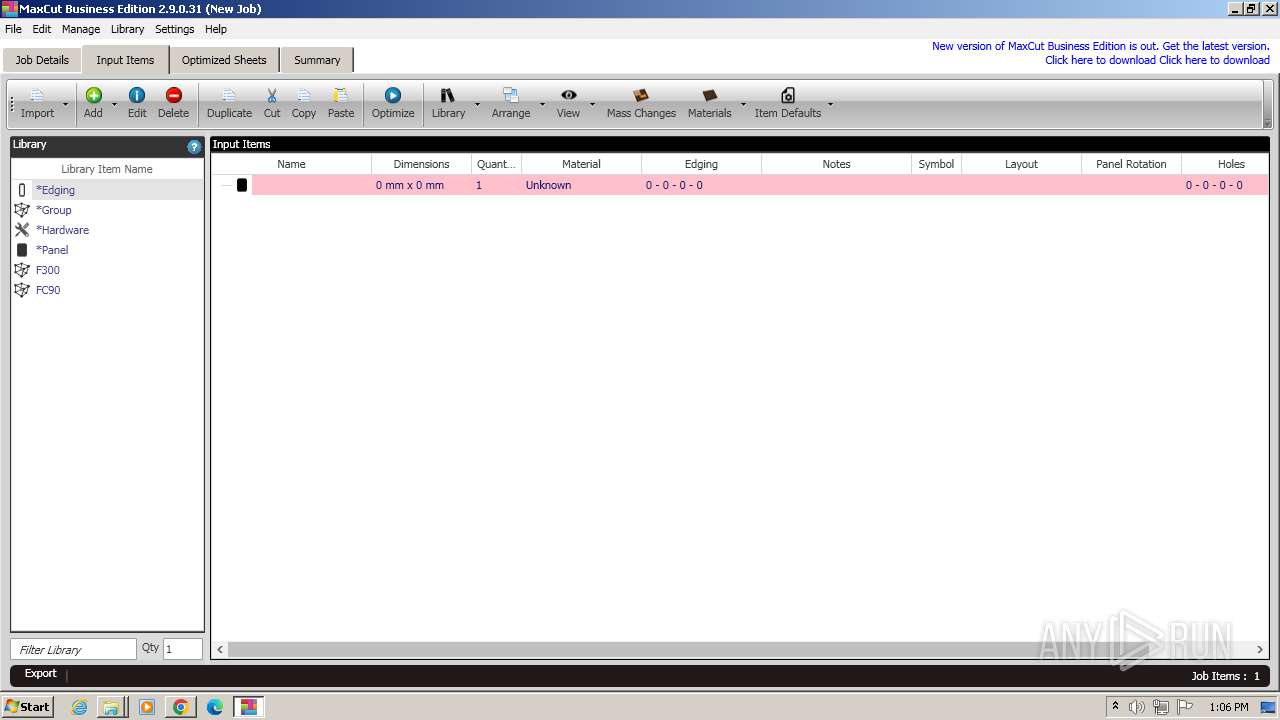This screenshot has height=720, width=1280.
Task: Click the new version download link
Action: pos(1100,53)
